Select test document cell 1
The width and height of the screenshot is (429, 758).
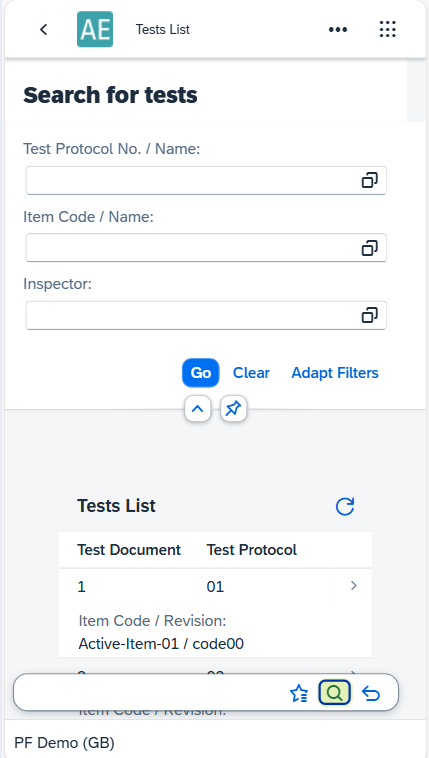81,586
